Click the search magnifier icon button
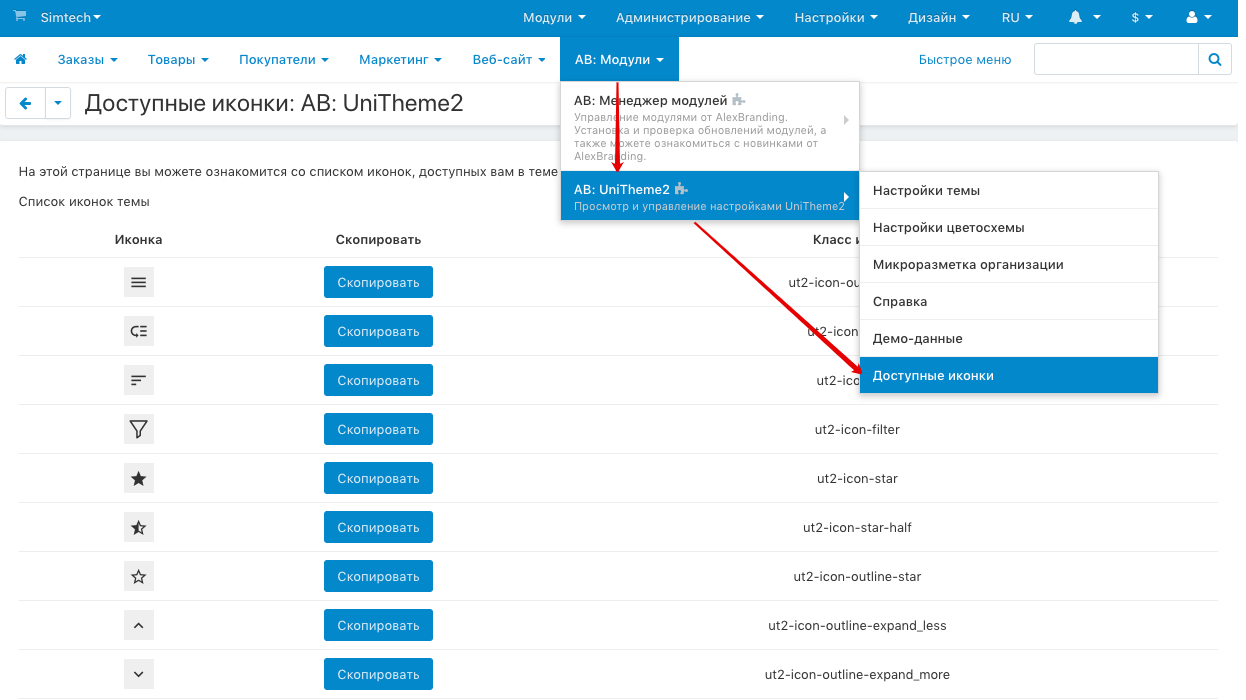 pyautogui.click(x=1214, y=60)
